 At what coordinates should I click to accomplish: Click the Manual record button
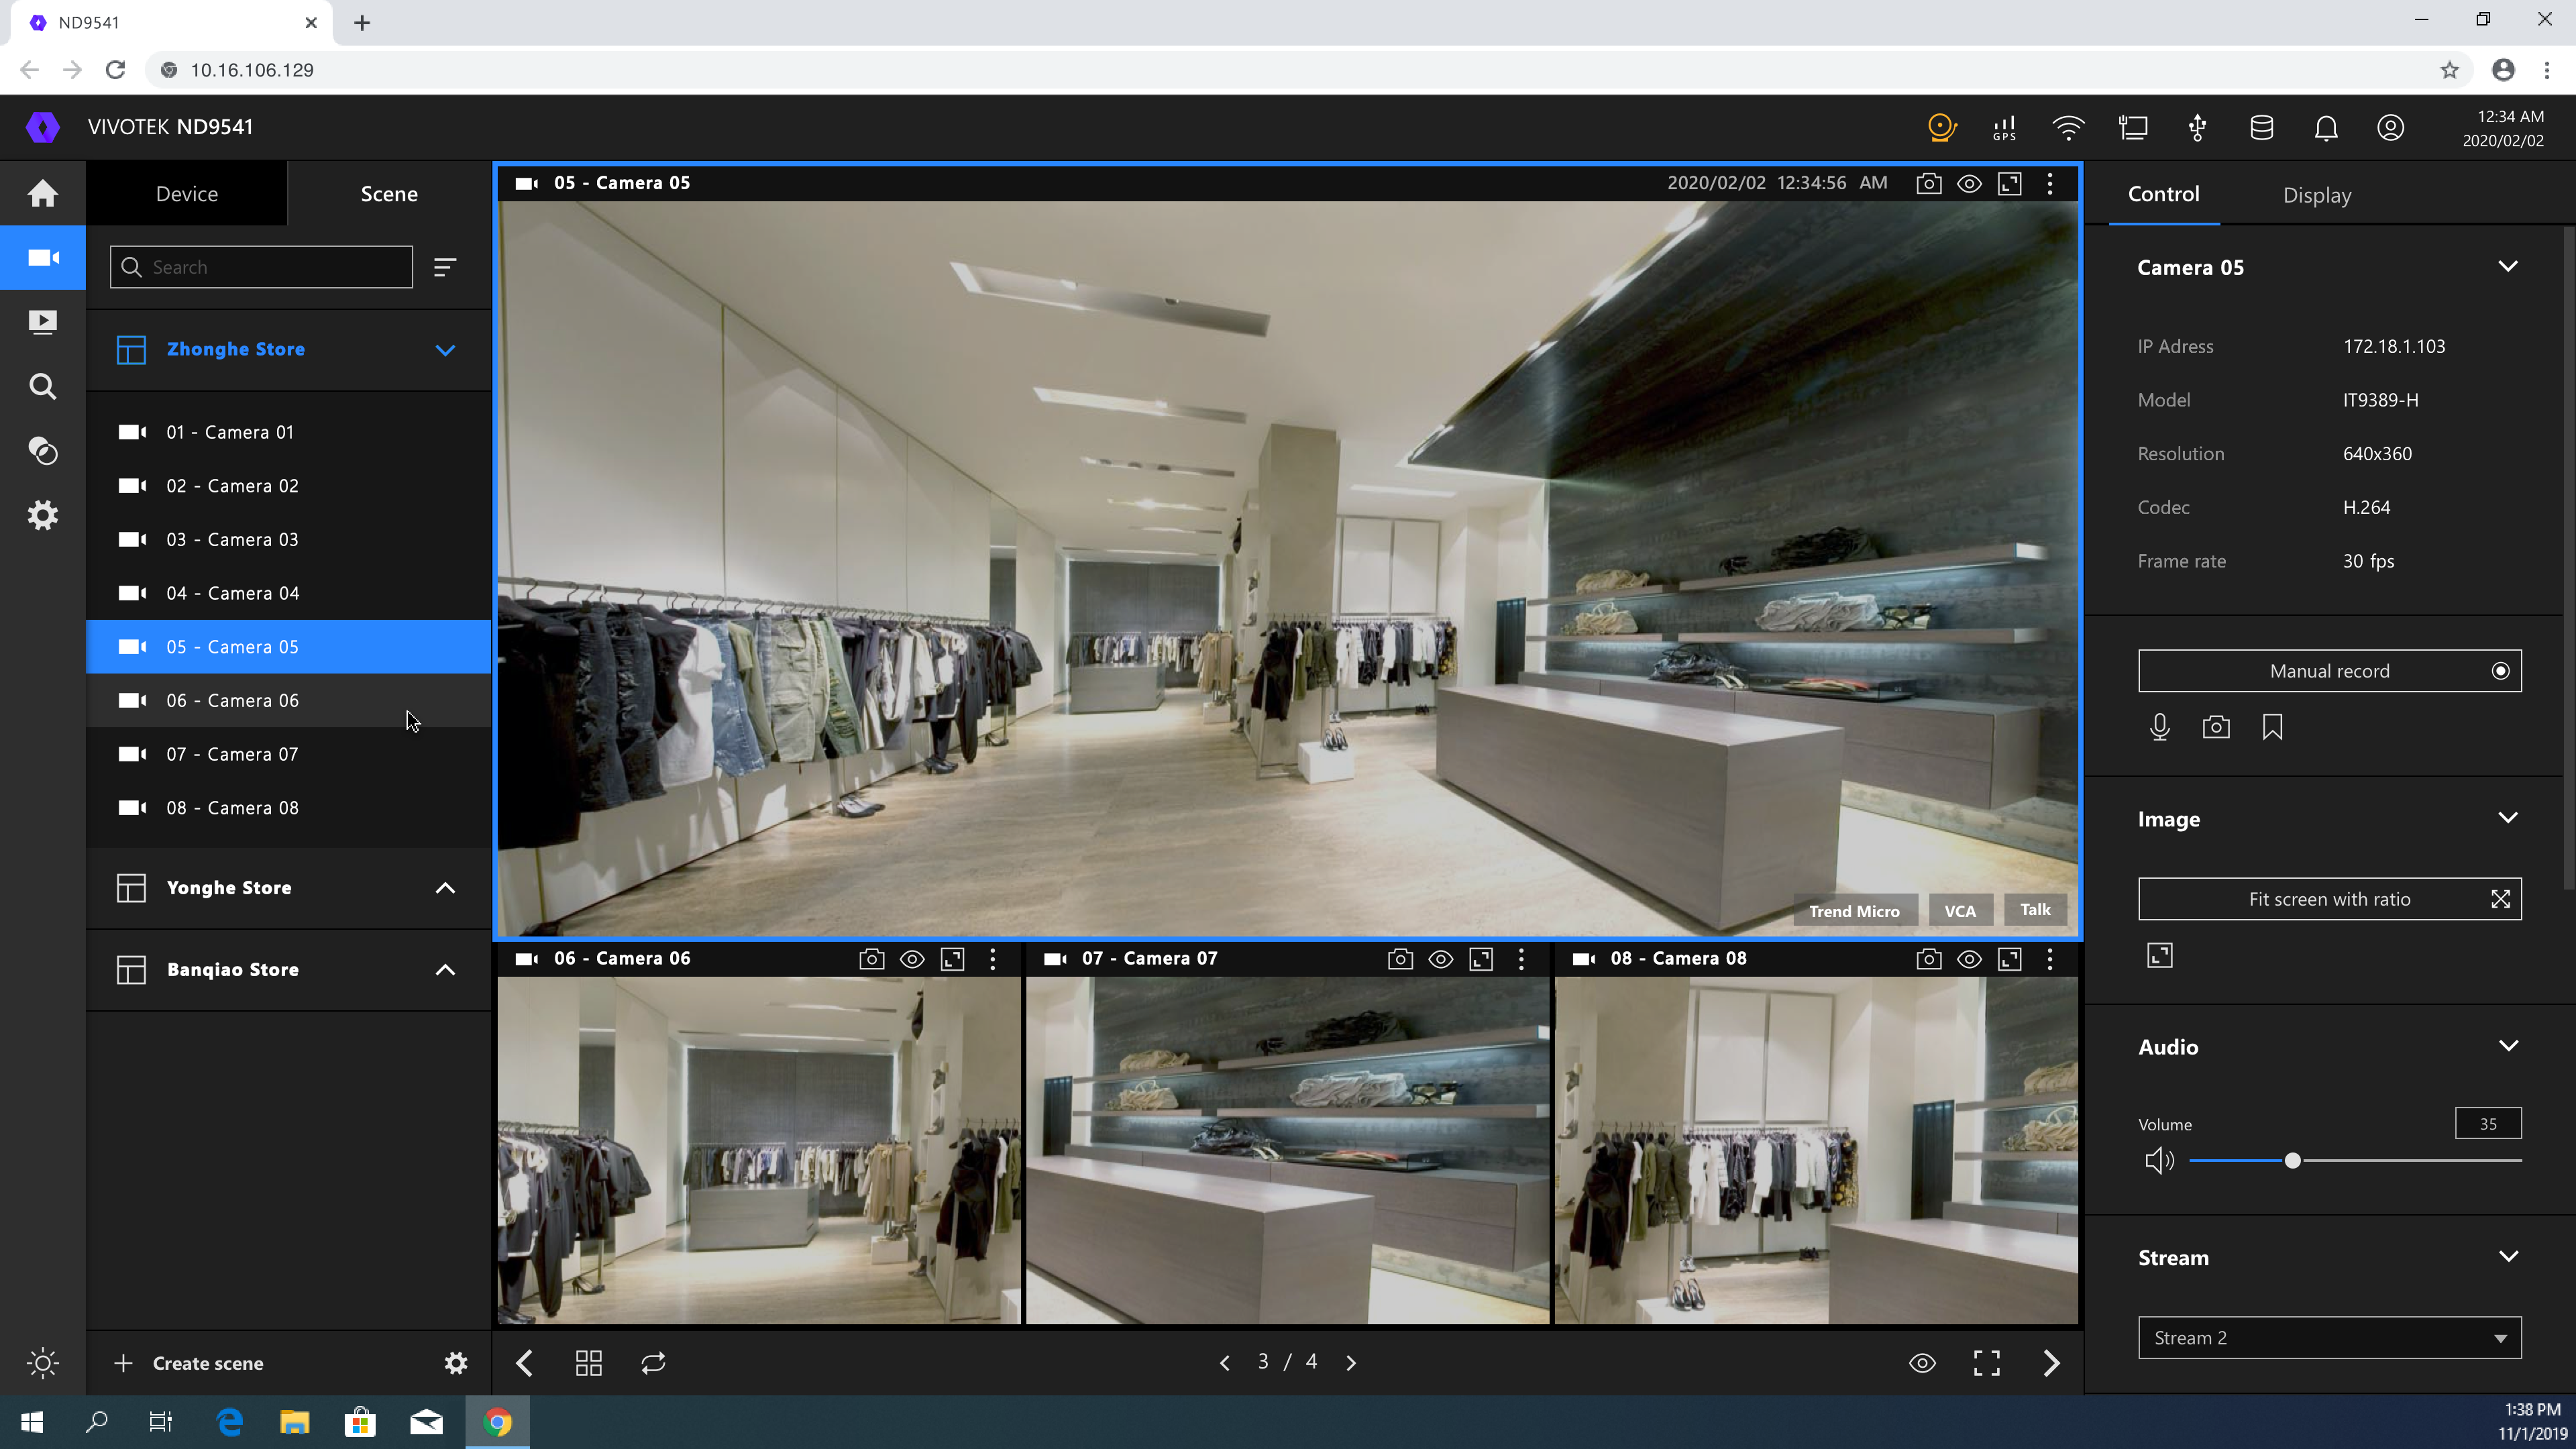[2329, 671]
